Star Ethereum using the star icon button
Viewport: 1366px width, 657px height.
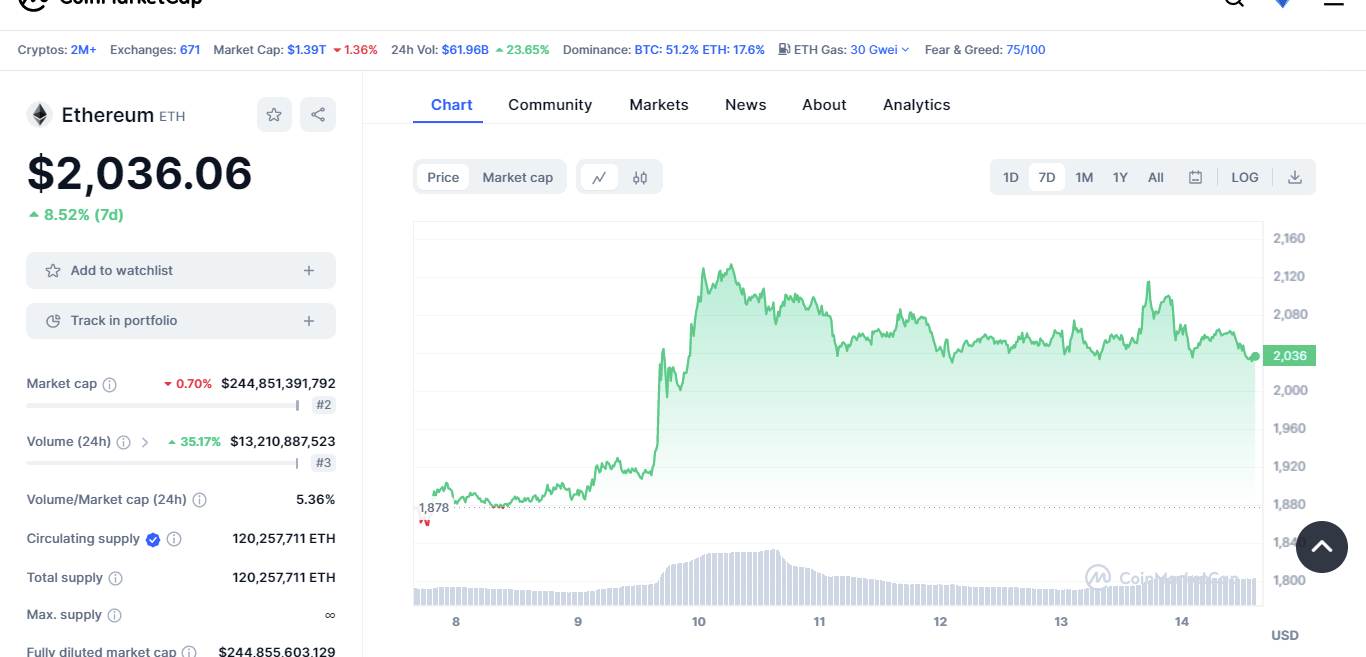[274, 115]
